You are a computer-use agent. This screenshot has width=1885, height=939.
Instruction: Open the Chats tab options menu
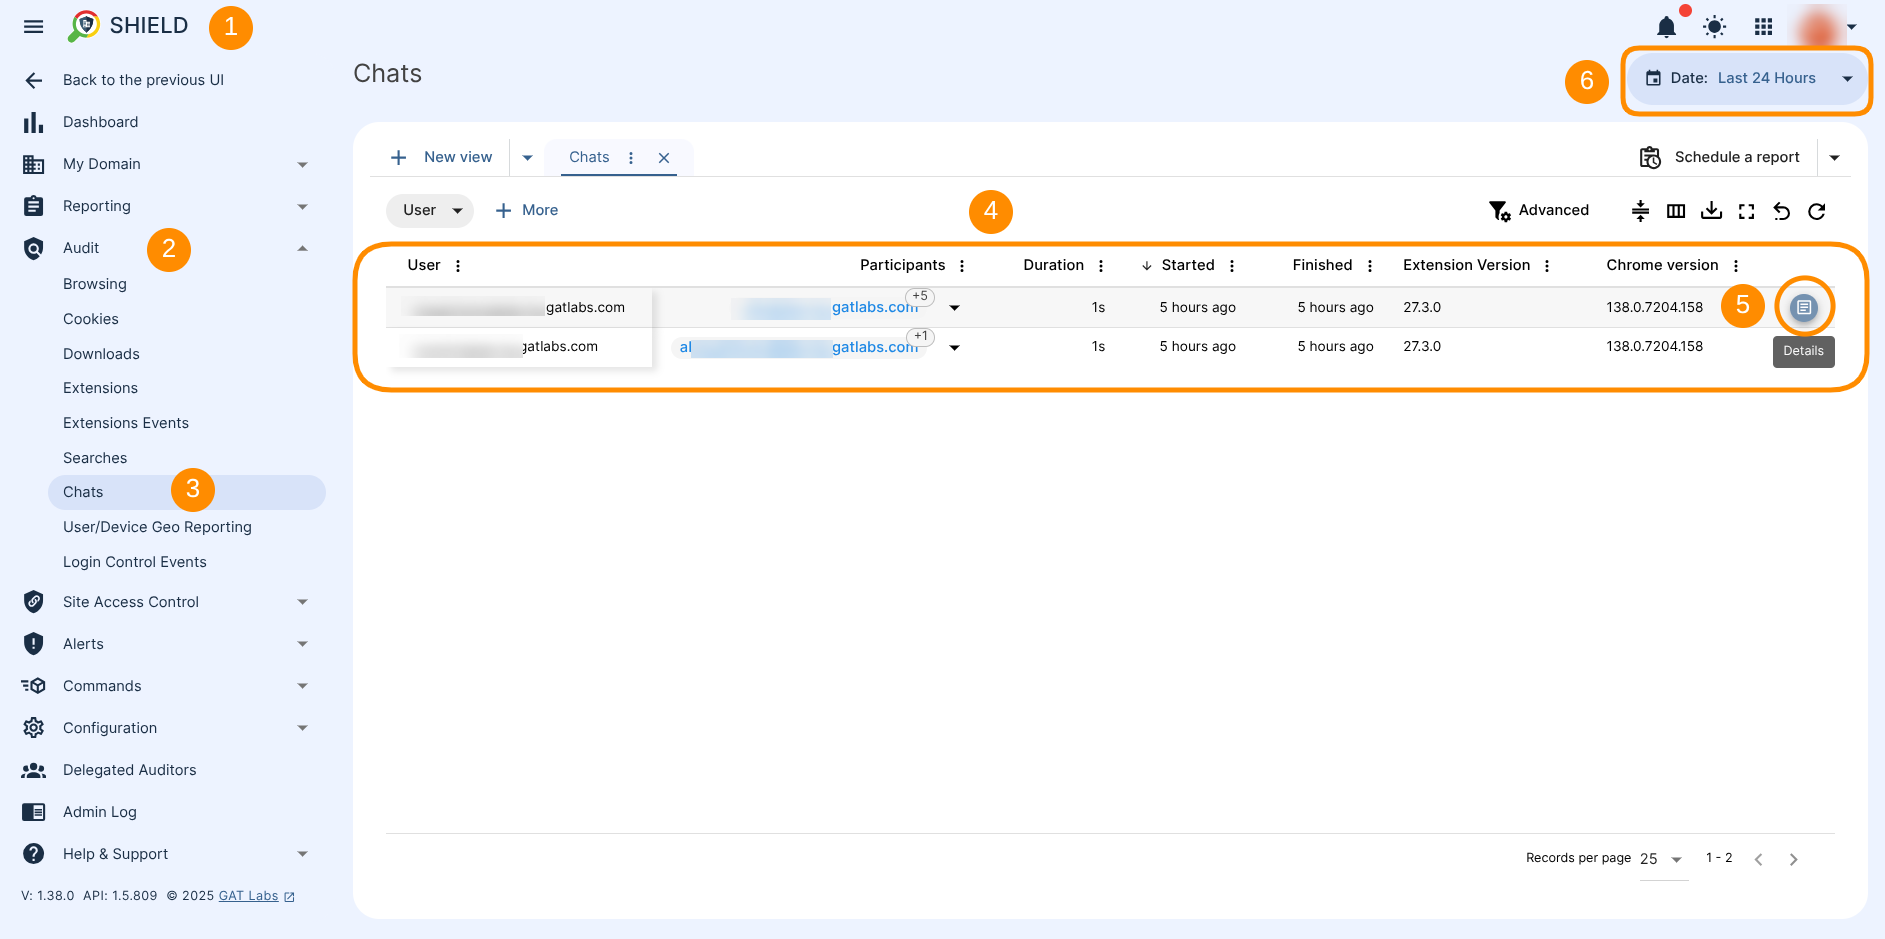[631, 158]
